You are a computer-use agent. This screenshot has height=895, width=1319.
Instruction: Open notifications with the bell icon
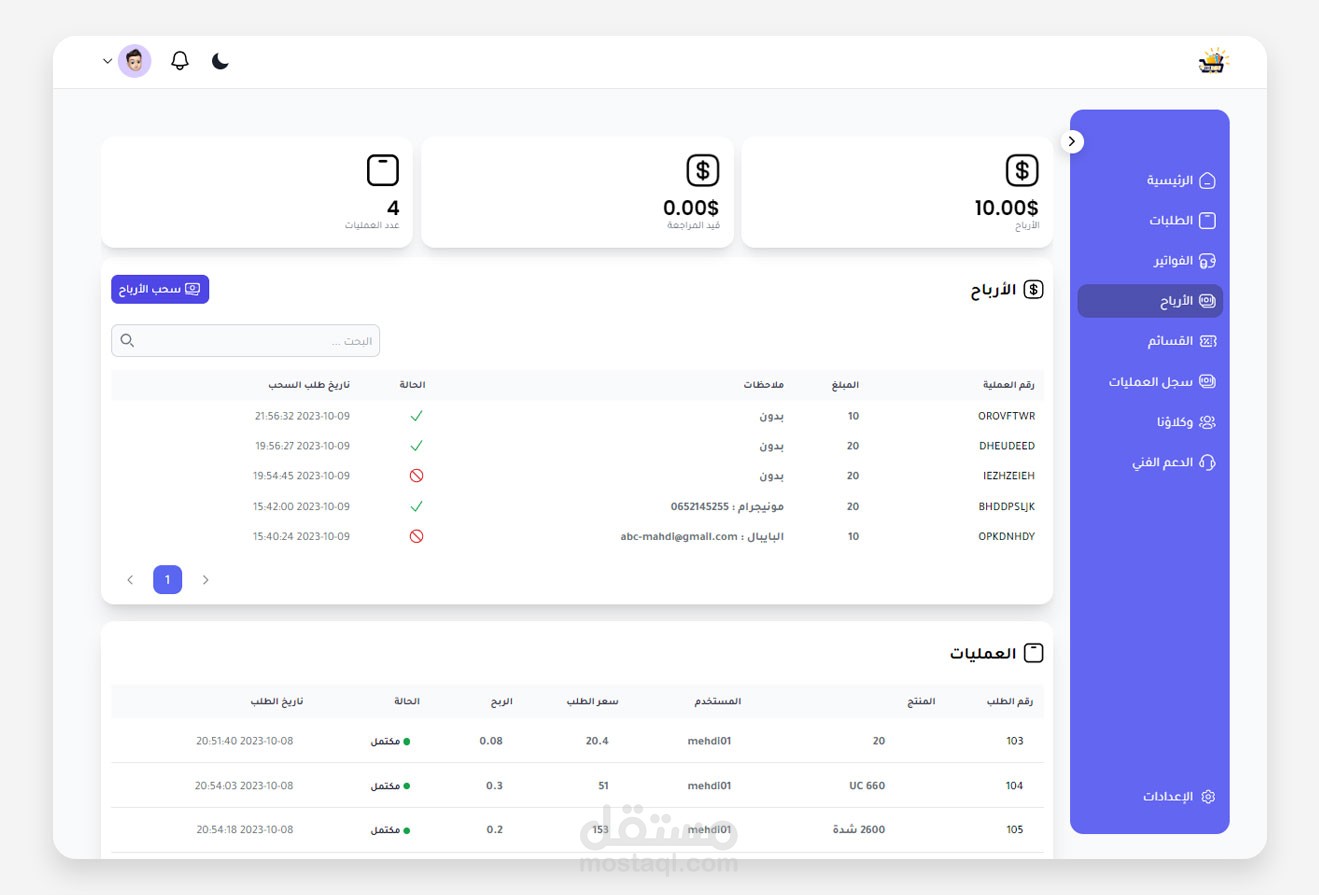pos(180,61)
